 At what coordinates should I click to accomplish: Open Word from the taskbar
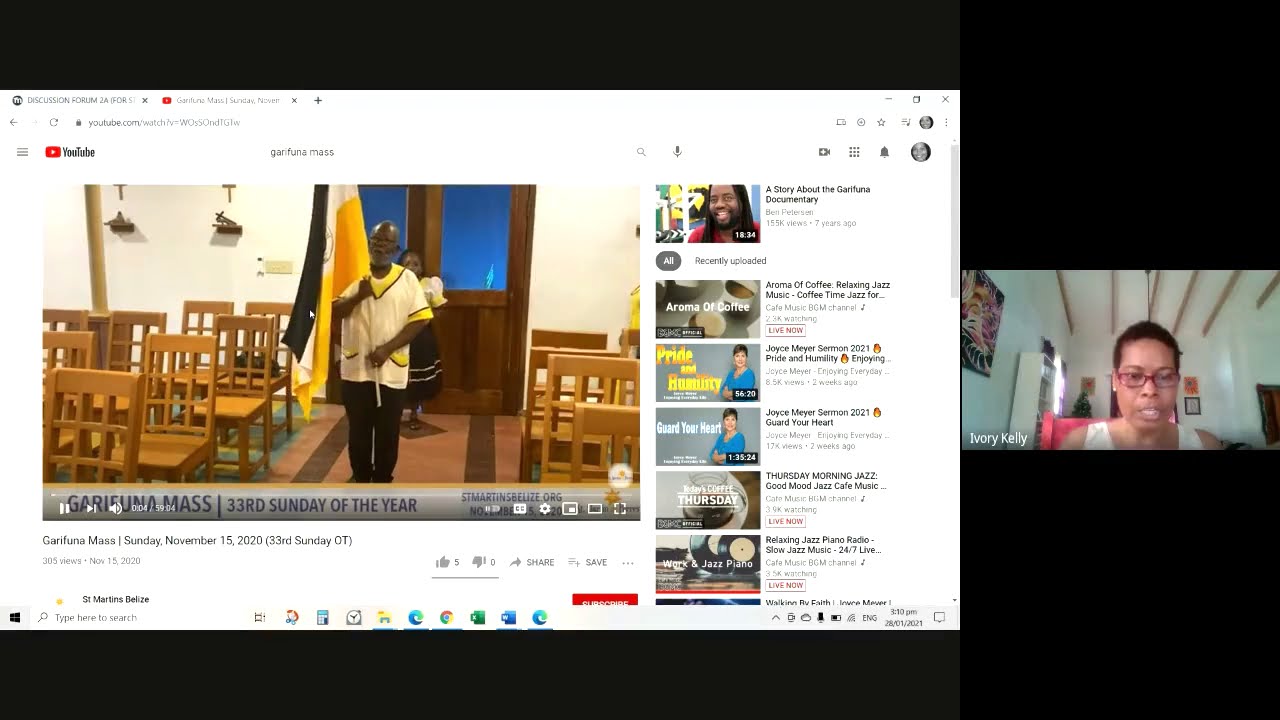[x=509, y=618]
